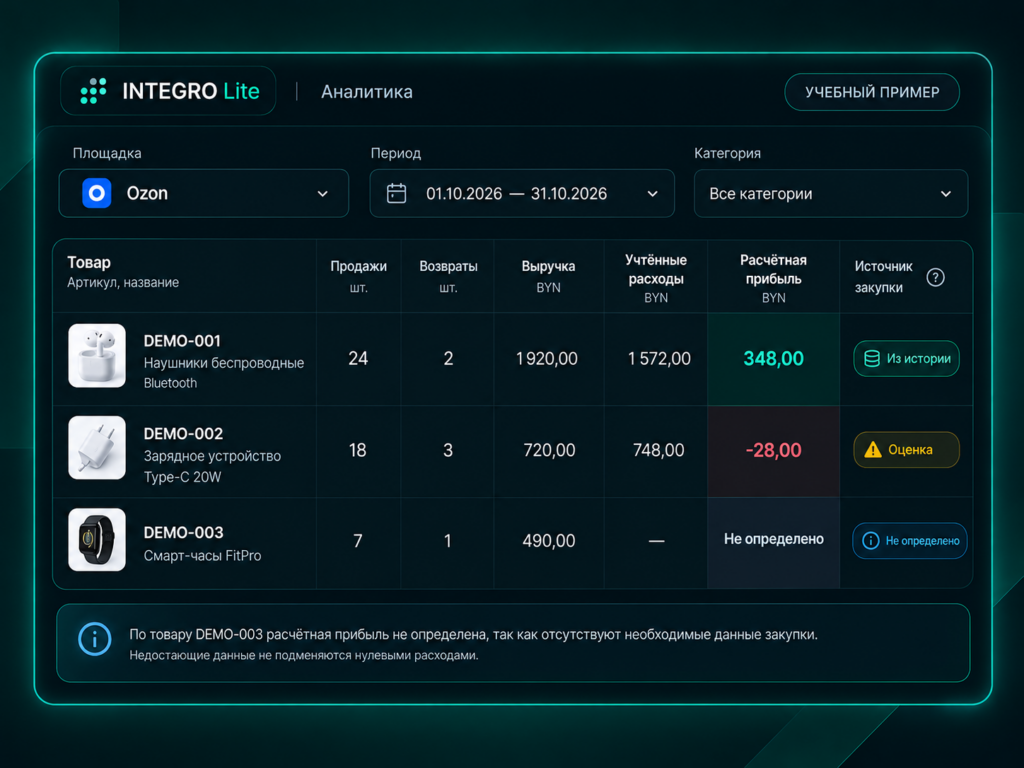The width and height of the screenshot is (1024, 768).
Task: Click the Из истории source badge
Action: (906, 359)
